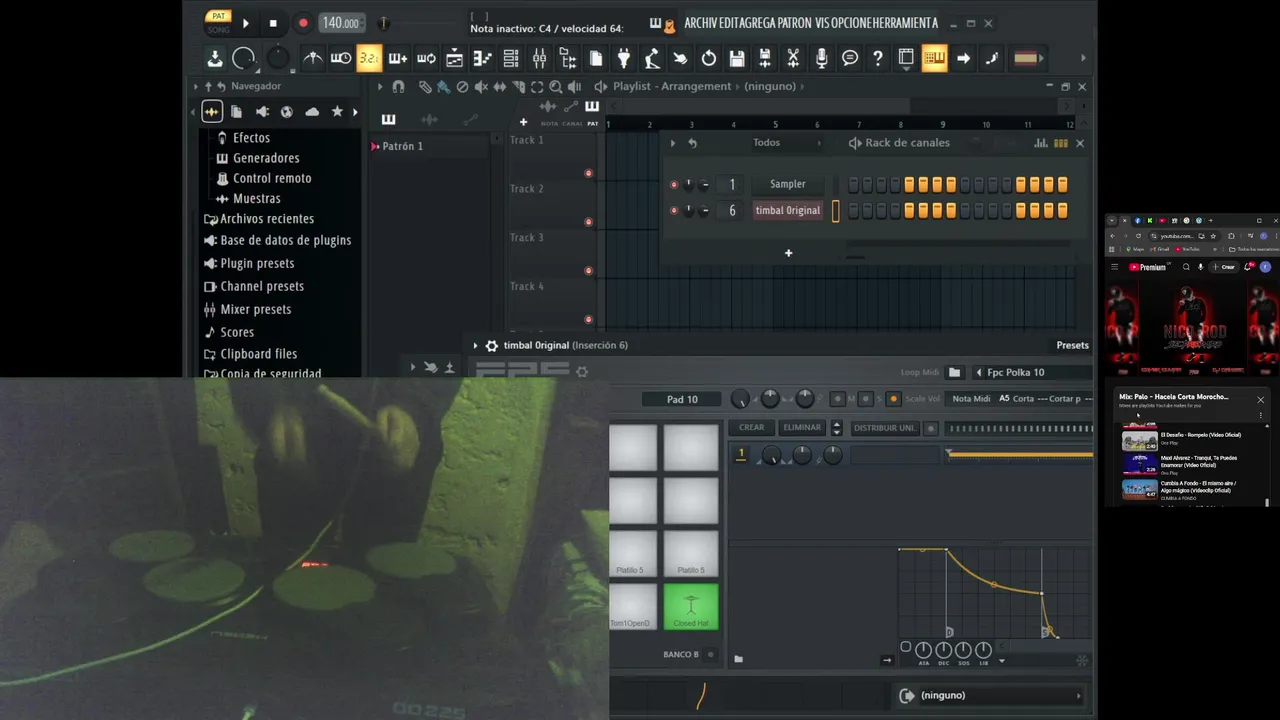Click the highlighted piano keys toolbar icon
The height and width of the screenshot is (720, 1280).
coord(934,58)
